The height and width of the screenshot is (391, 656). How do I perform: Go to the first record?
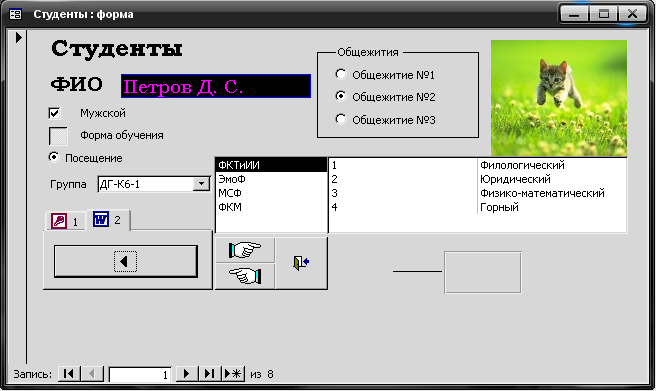[69, 373]
